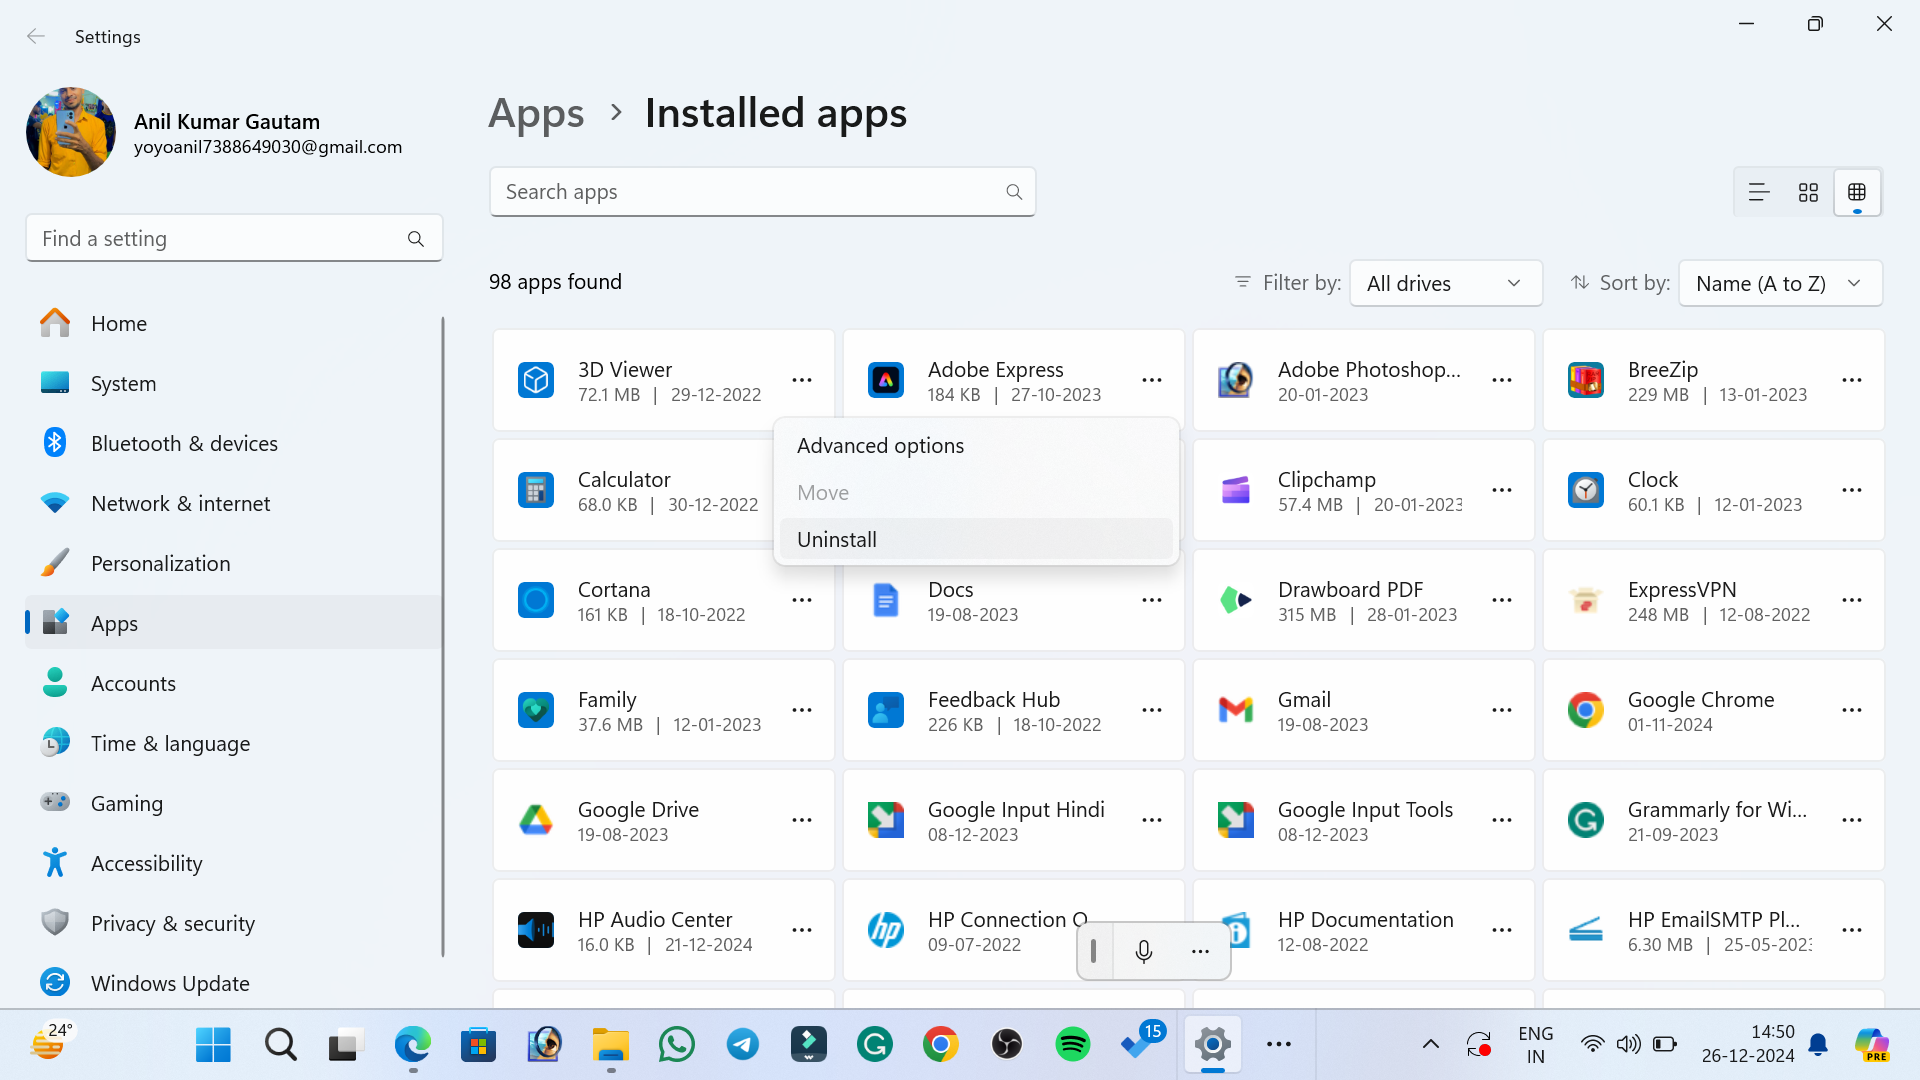Open the Gaming settings page
Viewport: 1920px width, 1080px height.
(x=232, y=804)
